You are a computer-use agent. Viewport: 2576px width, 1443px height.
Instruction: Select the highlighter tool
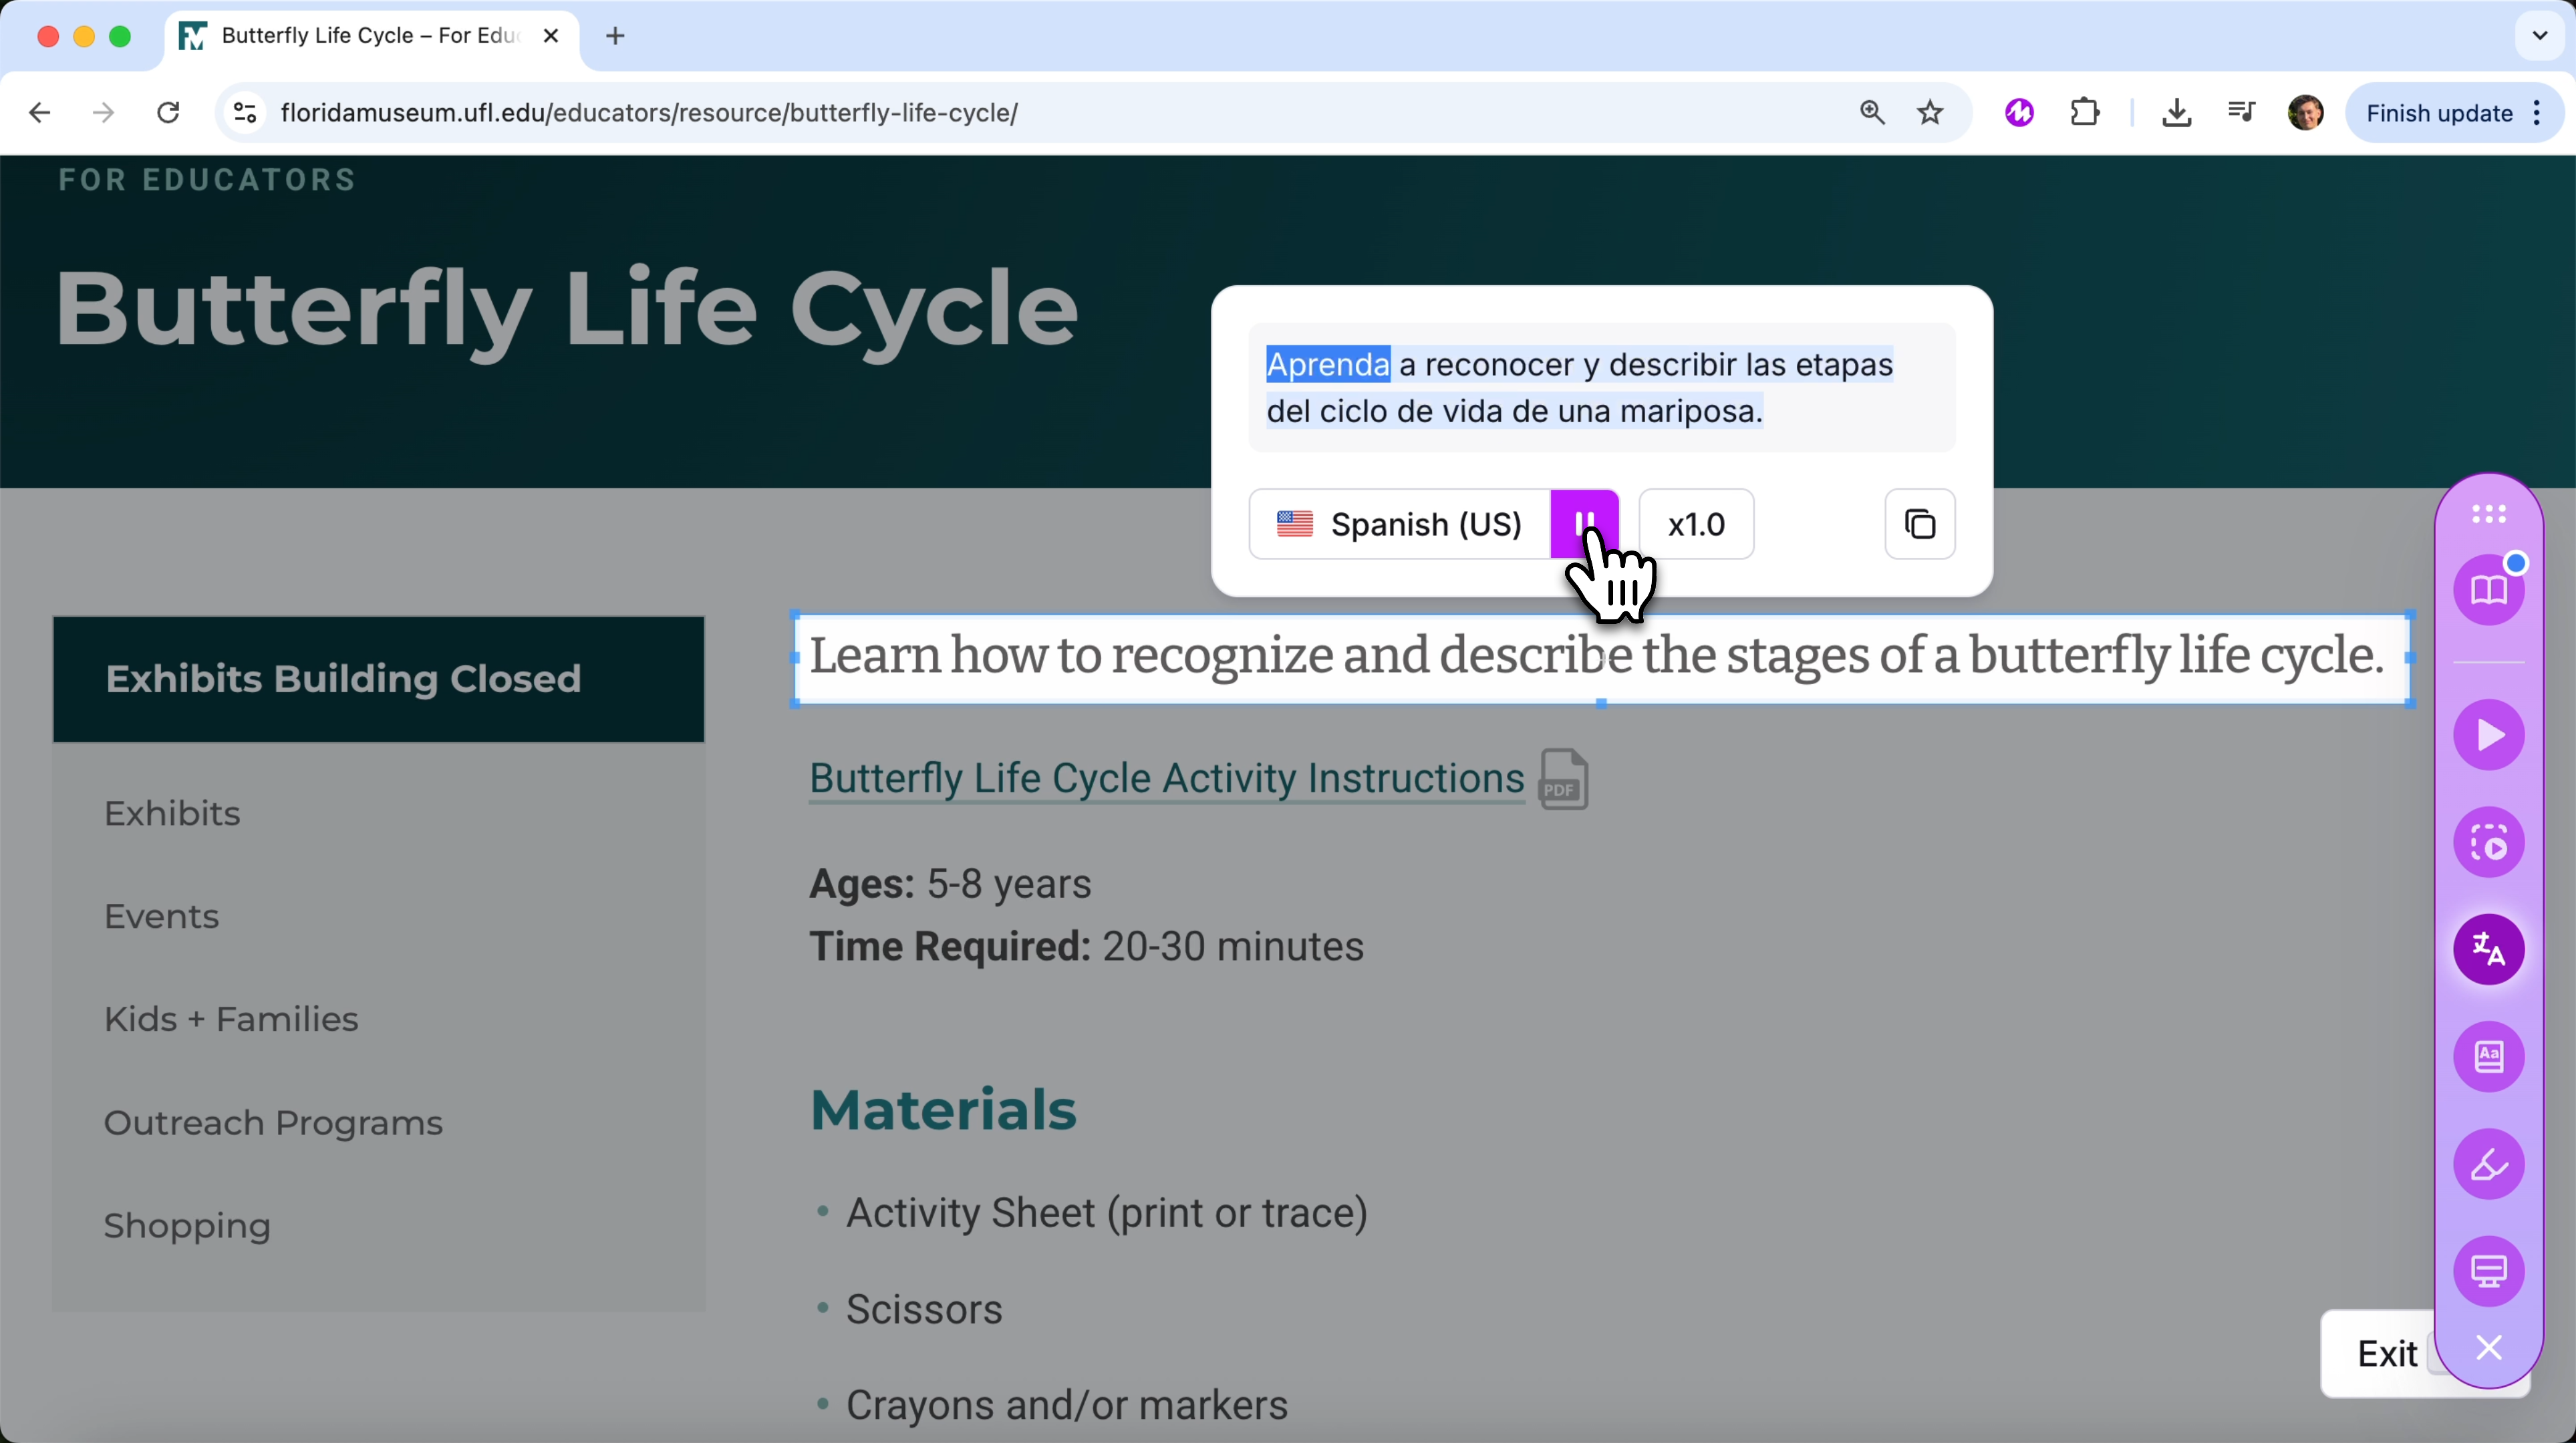click(2489, 1164)
